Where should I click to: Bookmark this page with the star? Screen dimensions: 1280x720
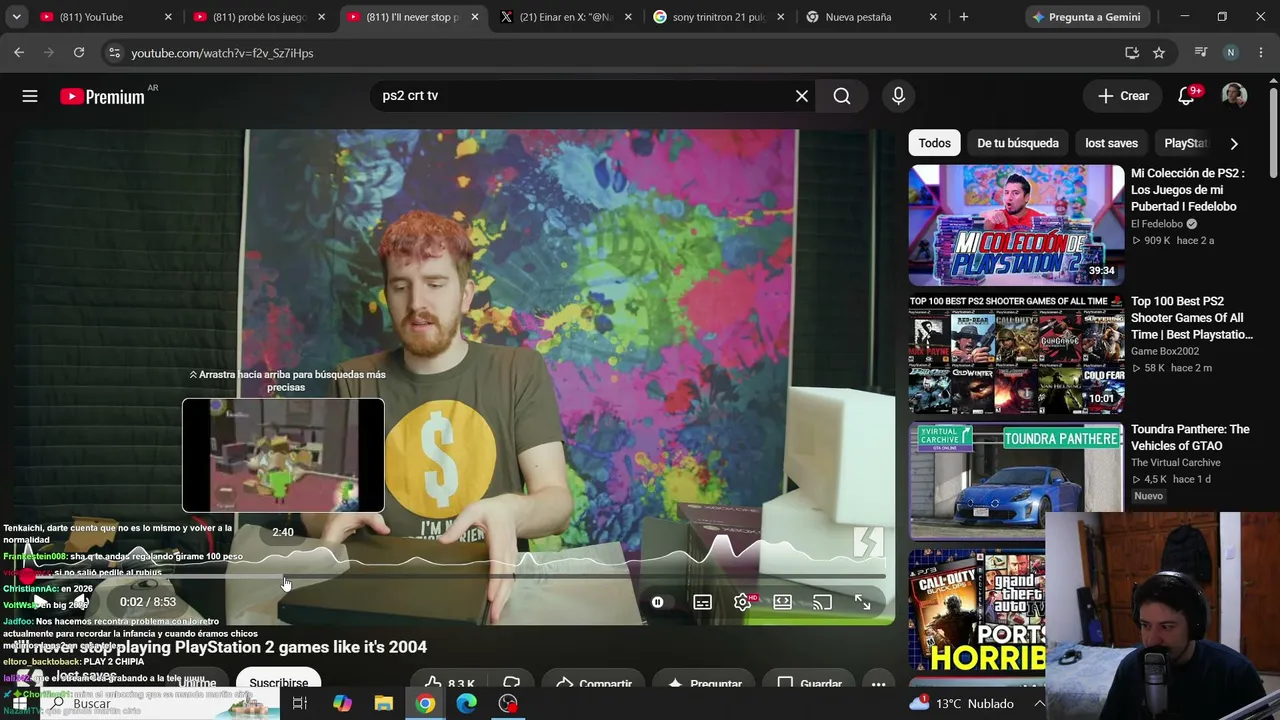[1159, 53]
